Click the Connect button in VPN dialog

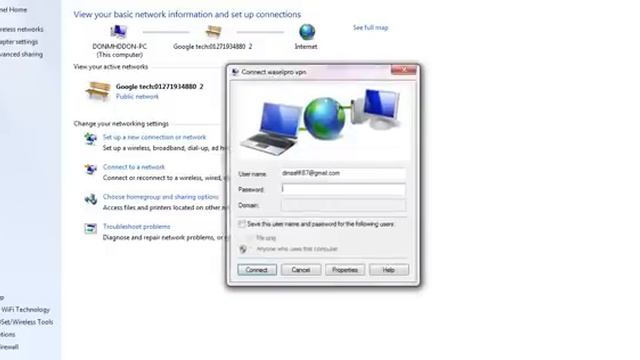[257, 270]
